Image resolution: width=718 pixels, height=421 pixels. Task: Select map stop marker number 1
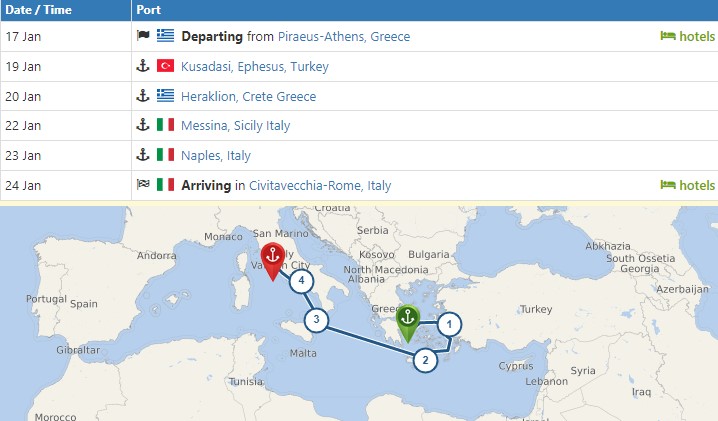tap(450, 324)
